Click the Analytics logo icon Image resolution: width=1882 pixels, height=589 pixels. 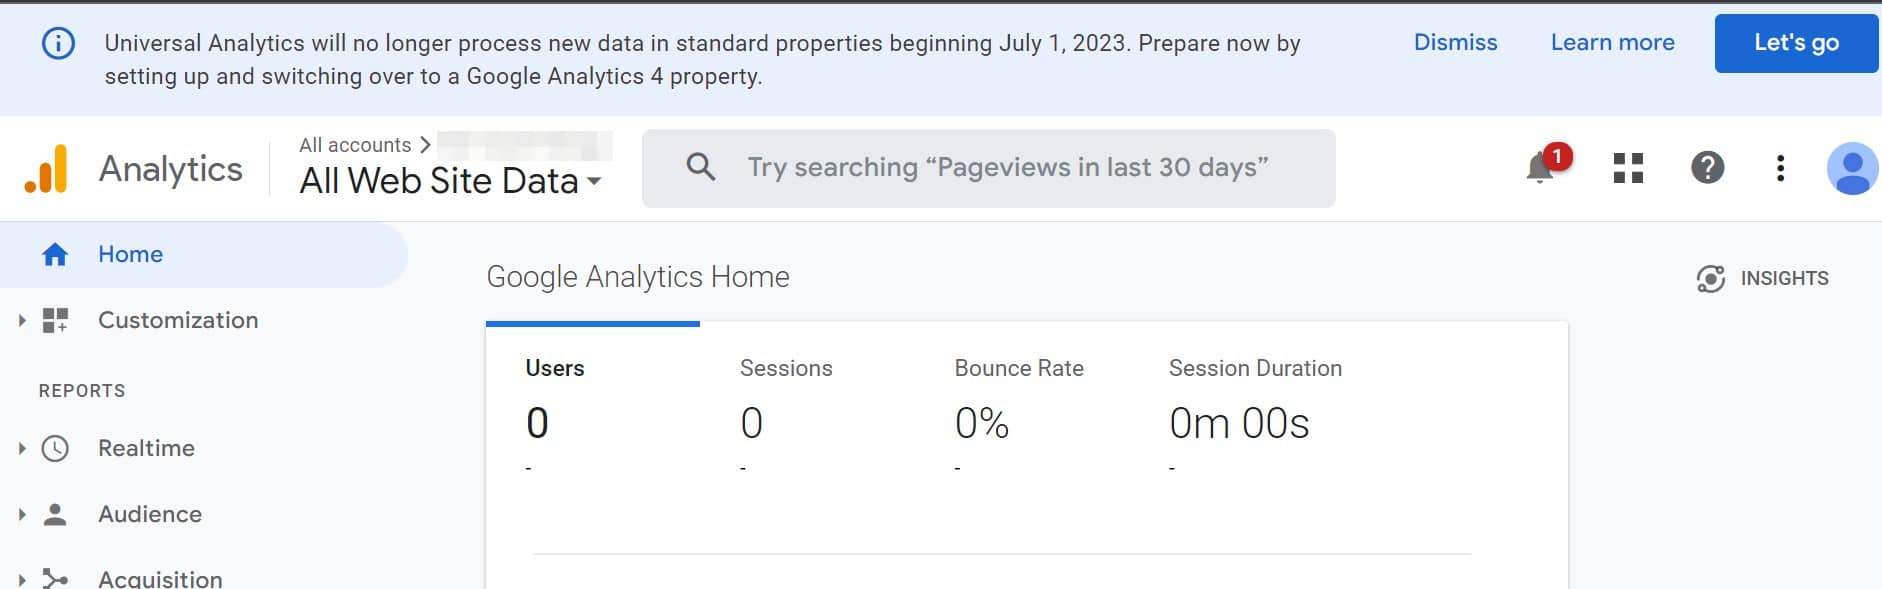[x=47, y=169]
